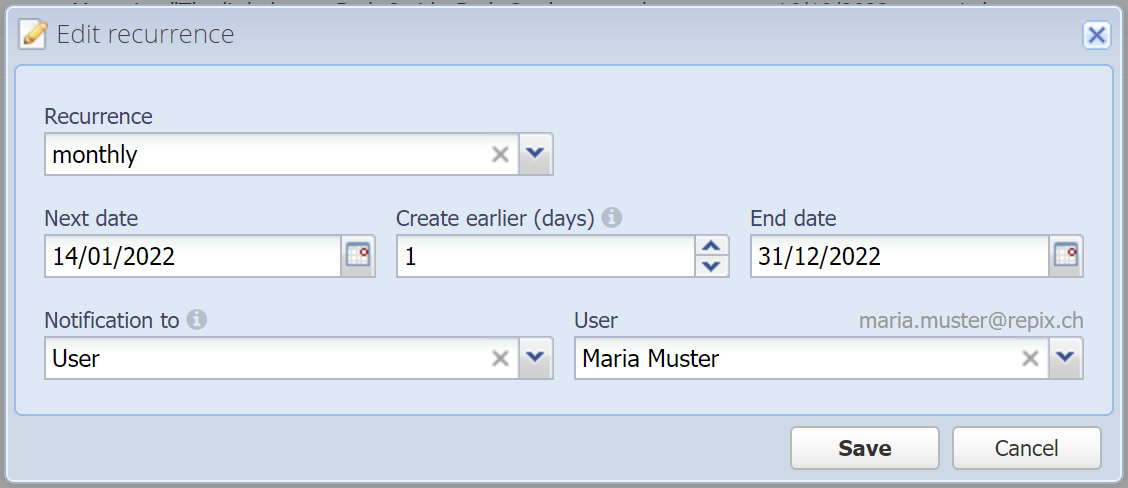
Task: Click the info icon next to Notification to
Action: [196, 320]
